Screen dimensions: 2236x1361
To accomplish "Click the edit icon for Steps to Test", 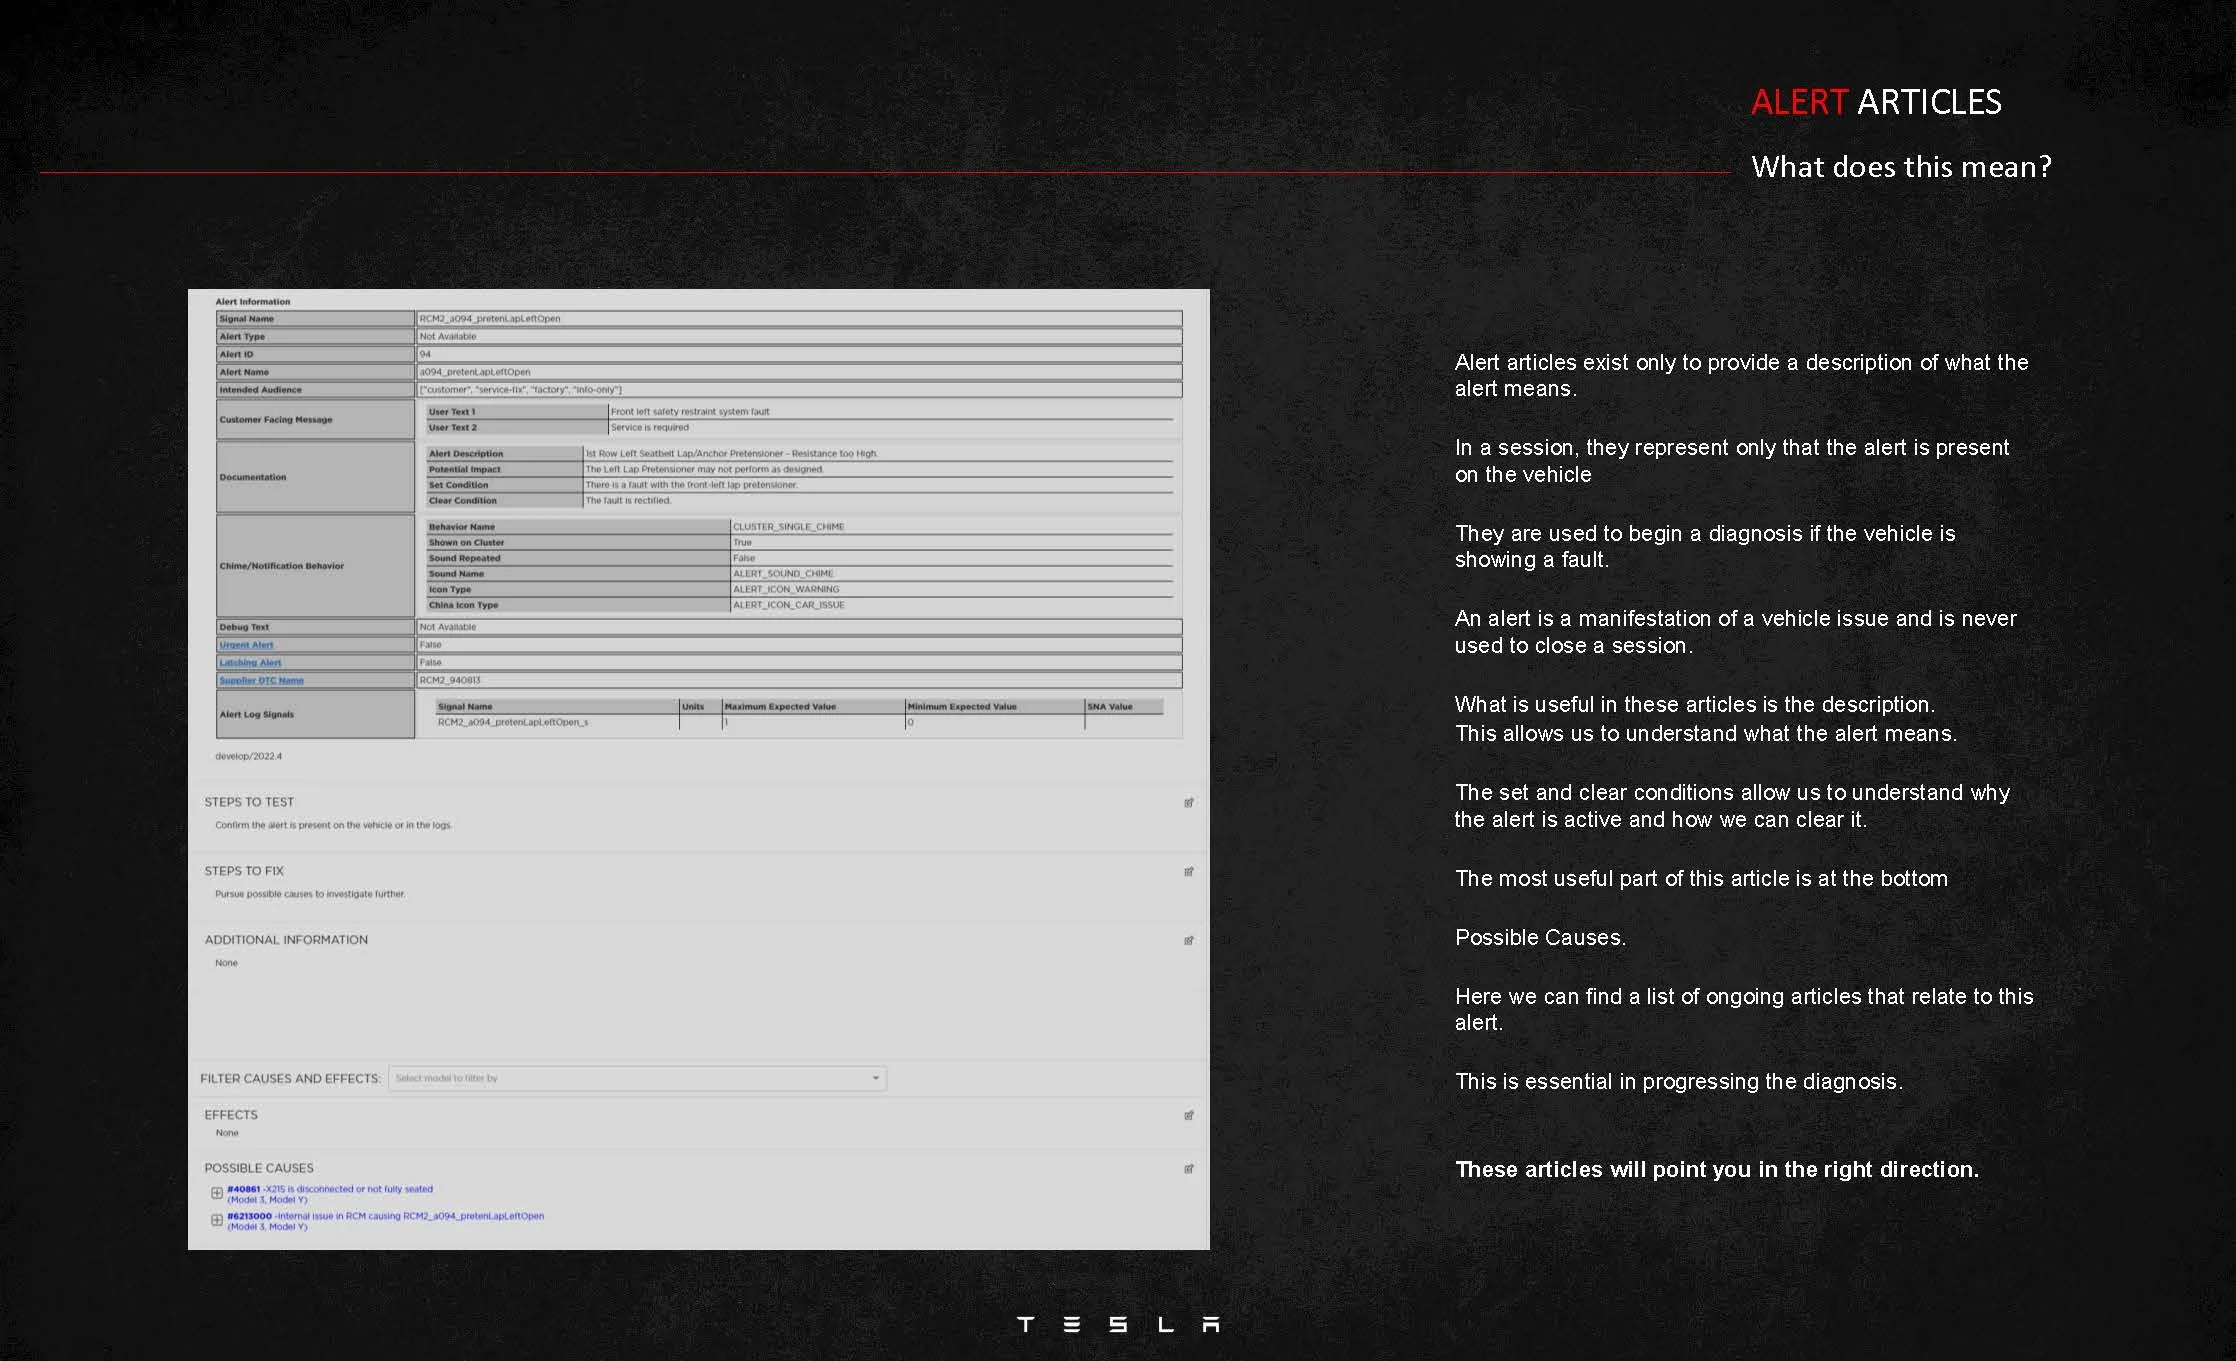I will coord(1188,803).
